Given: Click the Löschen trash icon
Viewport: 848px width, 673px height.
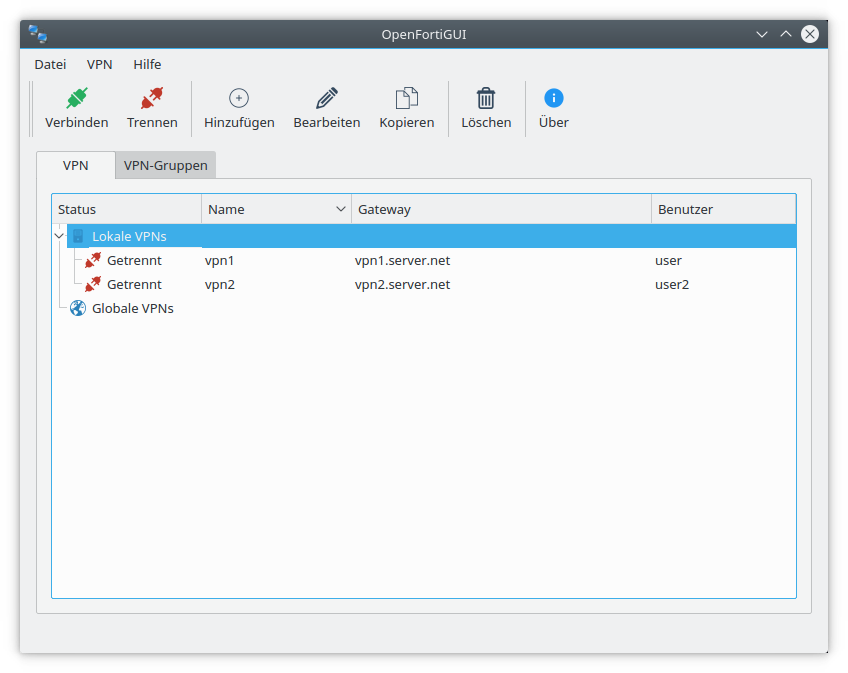Looking at the screenshot, I should [486, 98].
